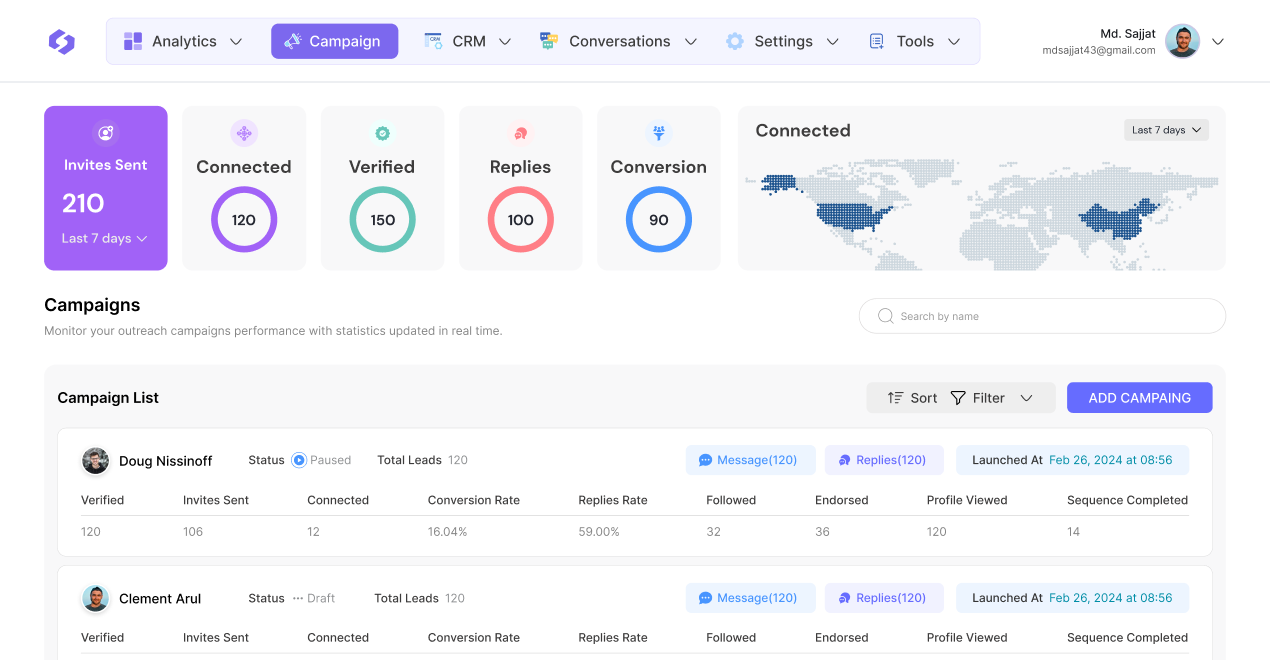
Task: Click Clement Arul's Replies(120) button
Action: [884, 598]
